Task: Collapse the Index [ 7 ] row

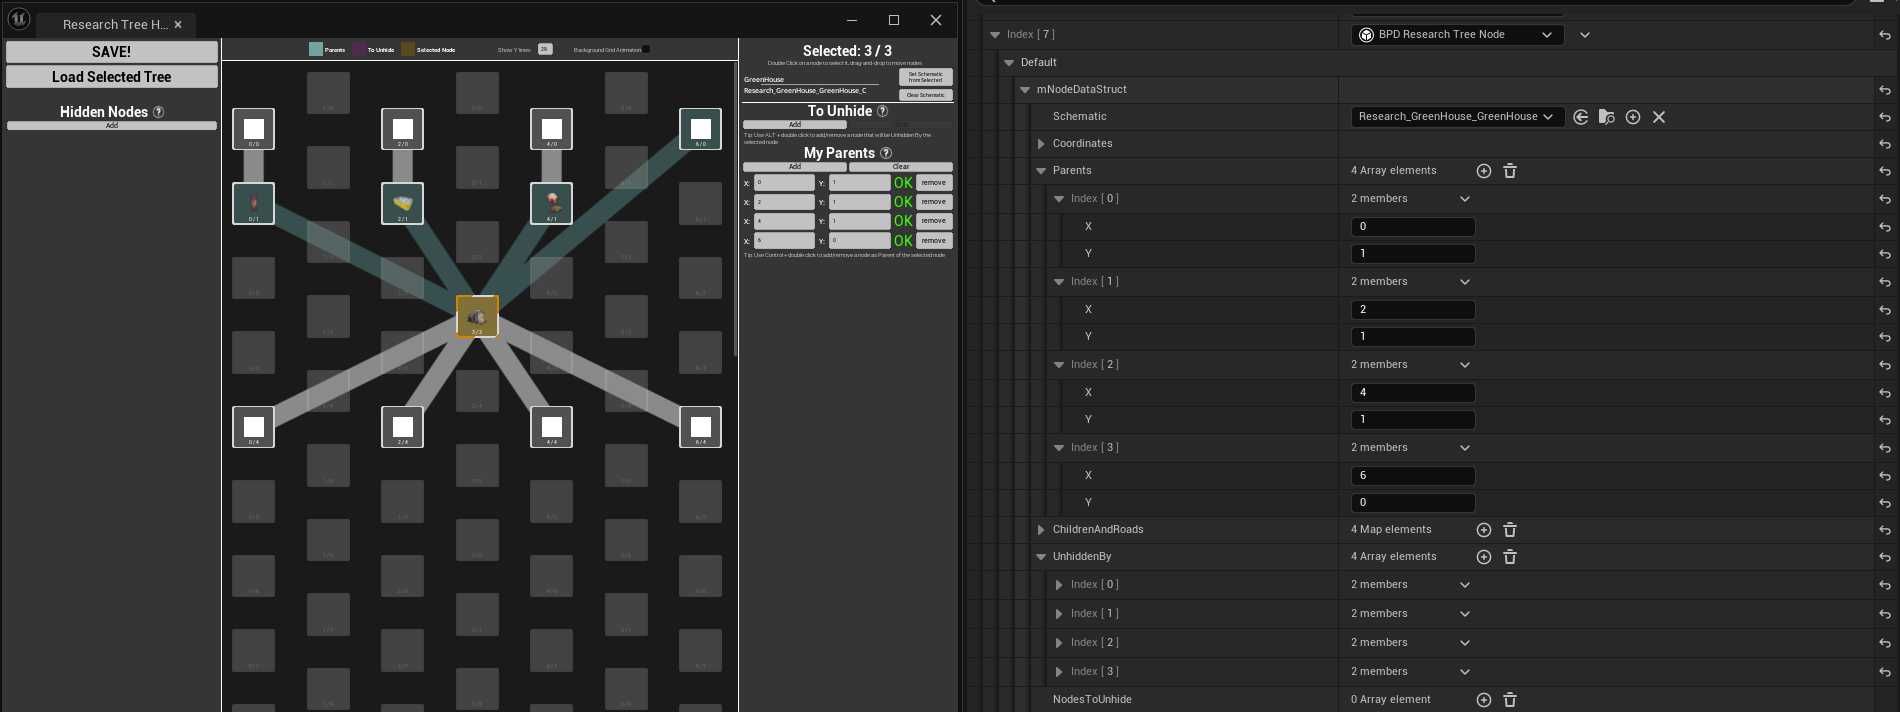Action: [x=995, y=35]
